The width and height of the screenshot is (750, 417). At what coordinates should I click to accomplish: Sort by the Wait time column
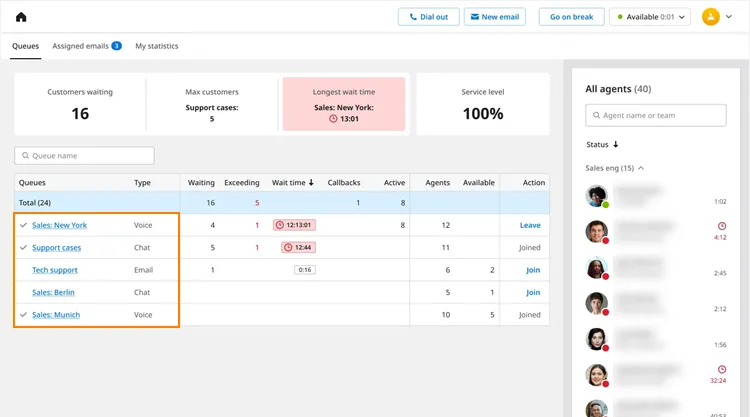click(x=292, y=183)
